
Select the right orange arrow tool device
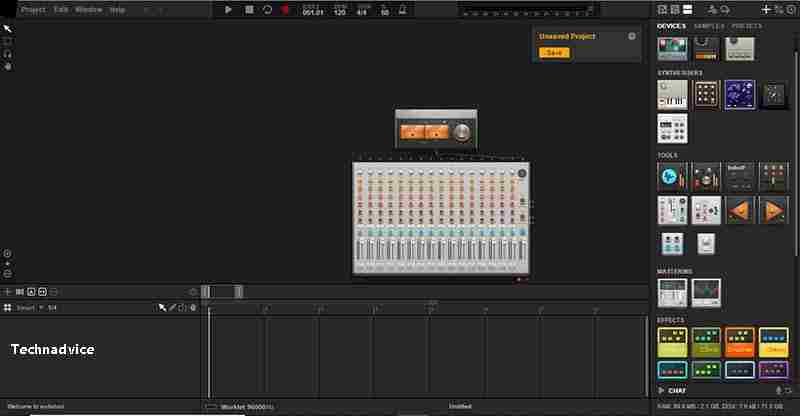[773, 210]
